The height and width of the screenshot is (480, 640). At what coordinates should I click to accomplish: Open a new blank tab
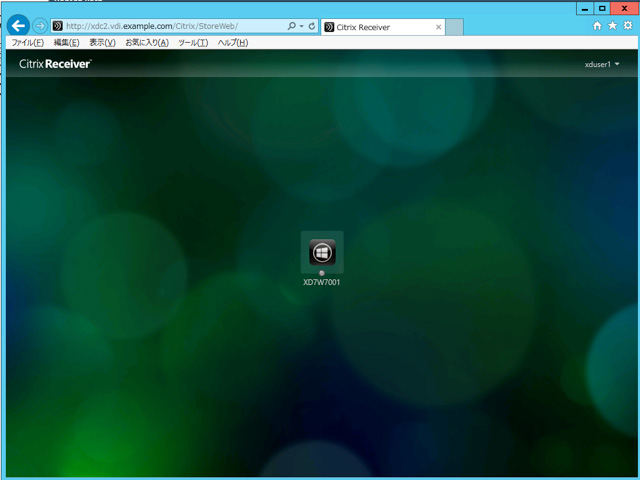[454, 27]
